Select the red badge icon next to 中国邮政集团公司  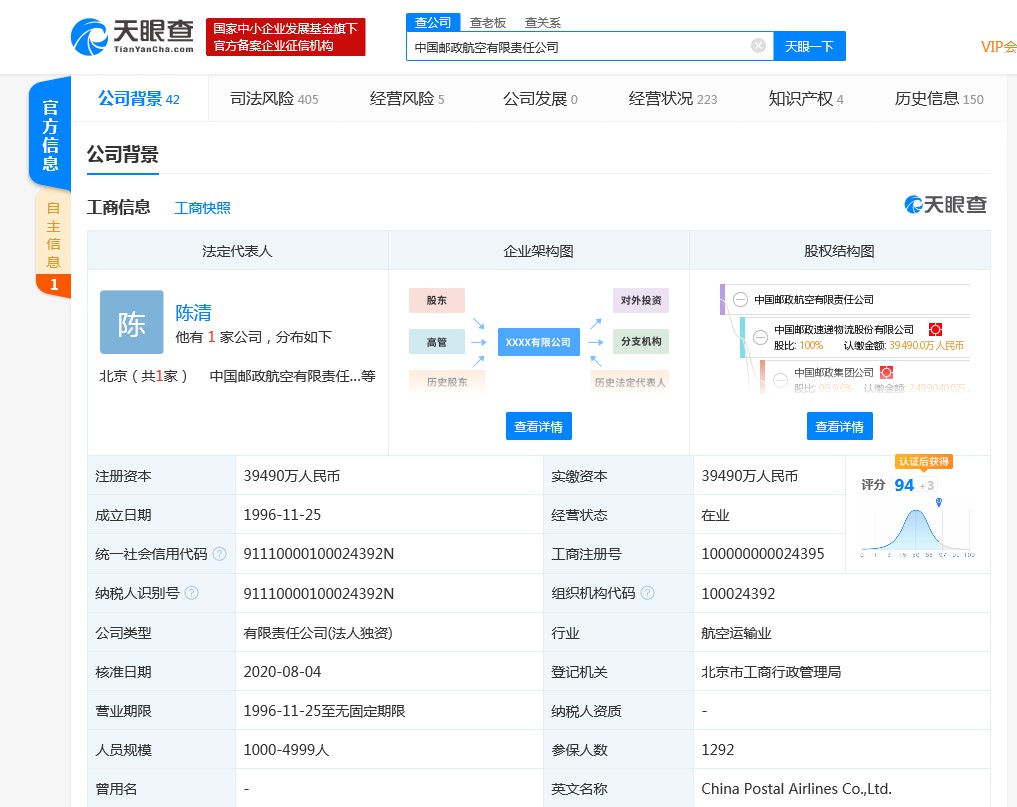[x=886, y=372]
